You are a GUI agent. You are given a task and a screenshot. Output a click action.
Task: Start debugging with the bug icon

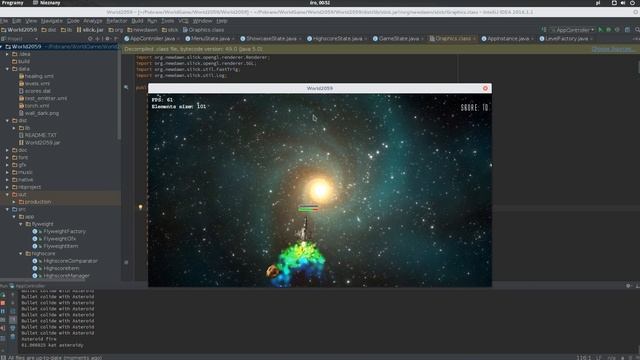[609, 30]
